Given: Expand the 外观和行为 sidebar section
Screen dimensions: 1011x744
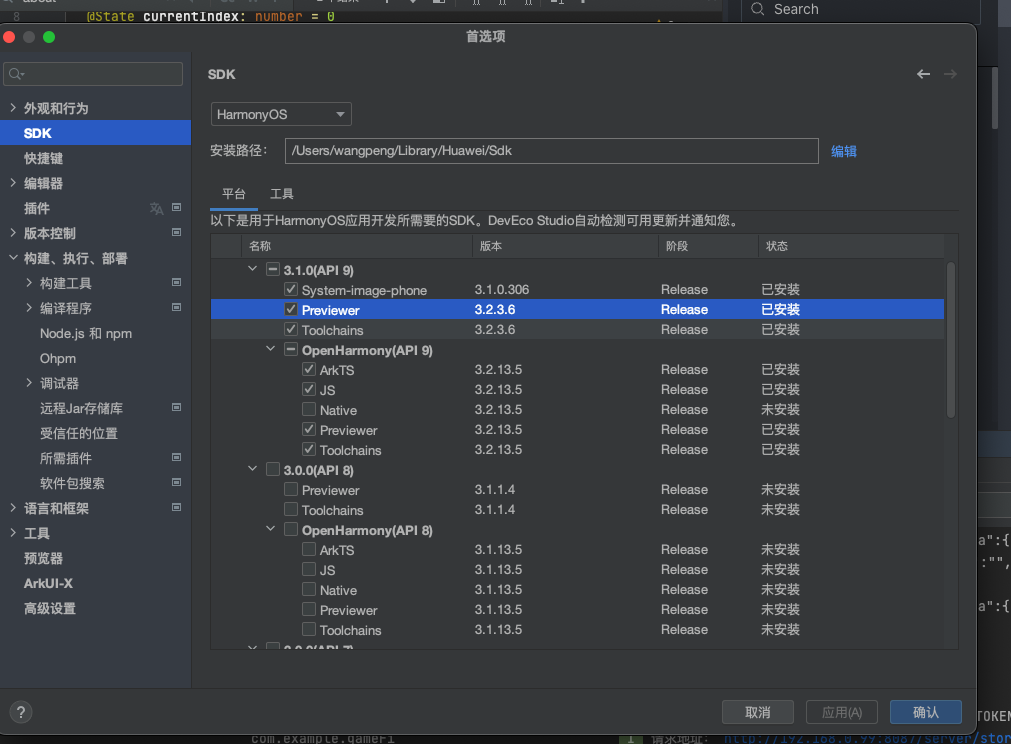Looking at the screenshot, I should click(13, 108).
